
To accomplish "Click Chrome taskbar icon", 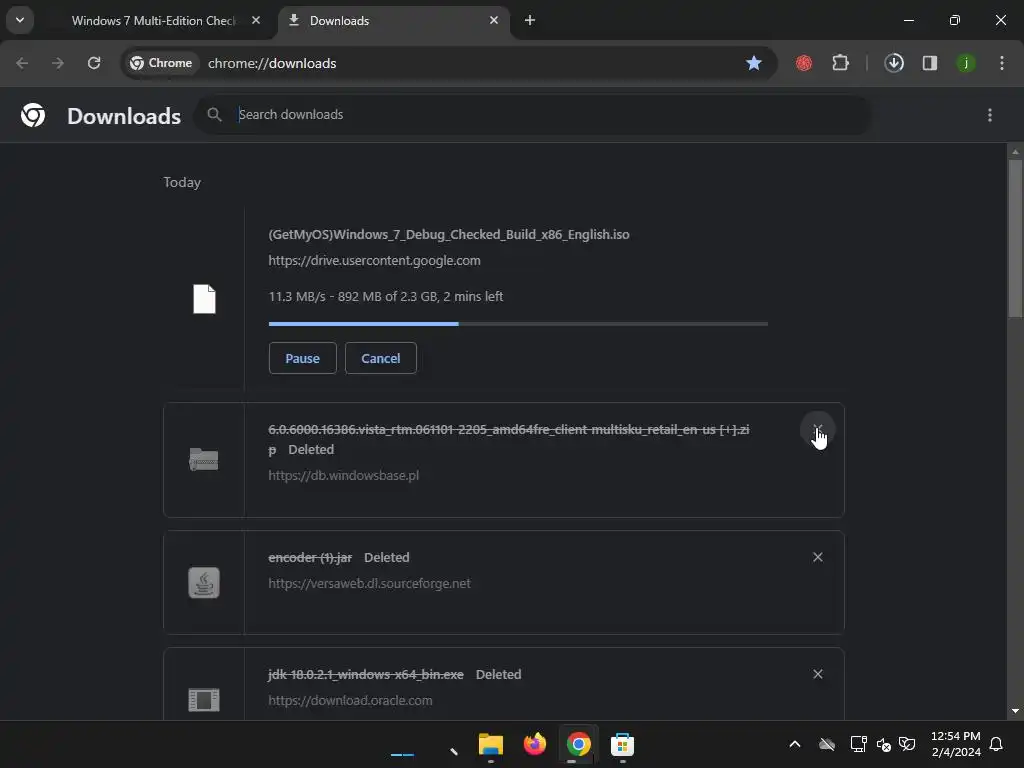I will 579,744.
